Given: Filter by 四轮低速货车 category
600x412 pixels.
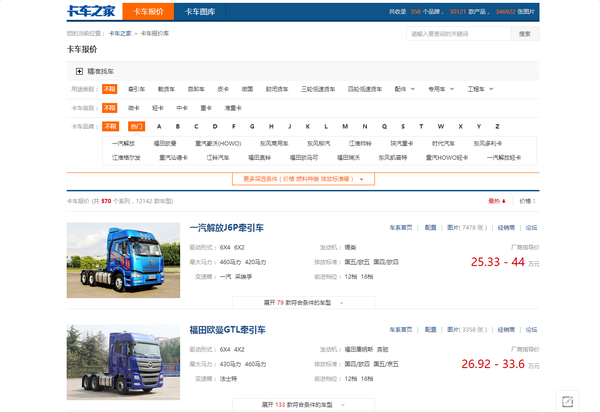Looking at the screenshot, I should coord(365,89).
